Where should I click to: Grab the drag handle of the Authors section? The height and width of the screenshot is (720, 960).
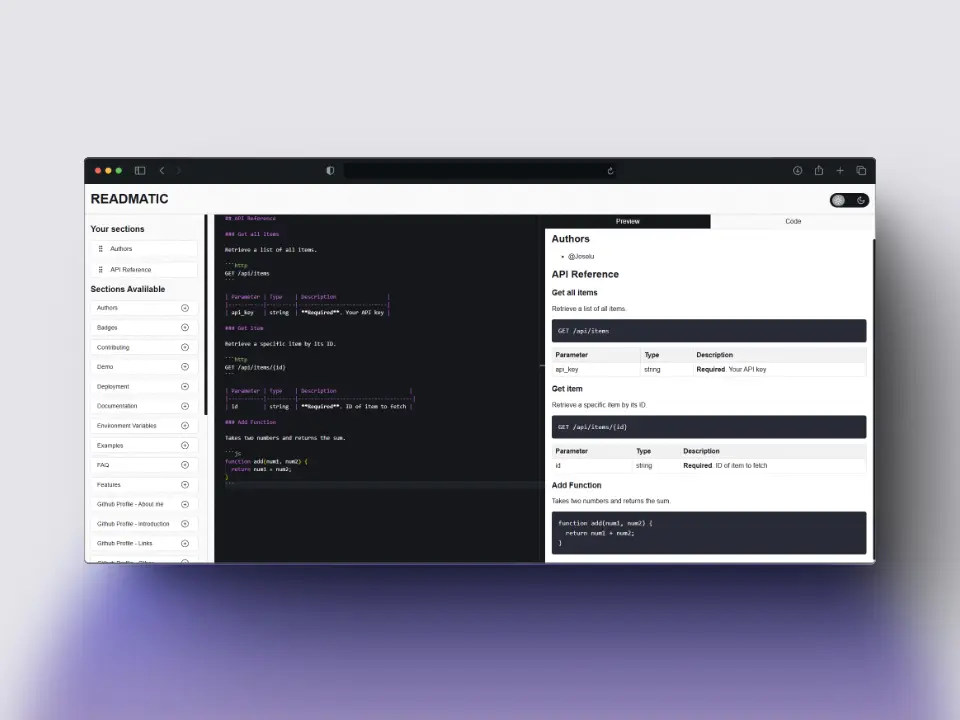pos(100,249)
